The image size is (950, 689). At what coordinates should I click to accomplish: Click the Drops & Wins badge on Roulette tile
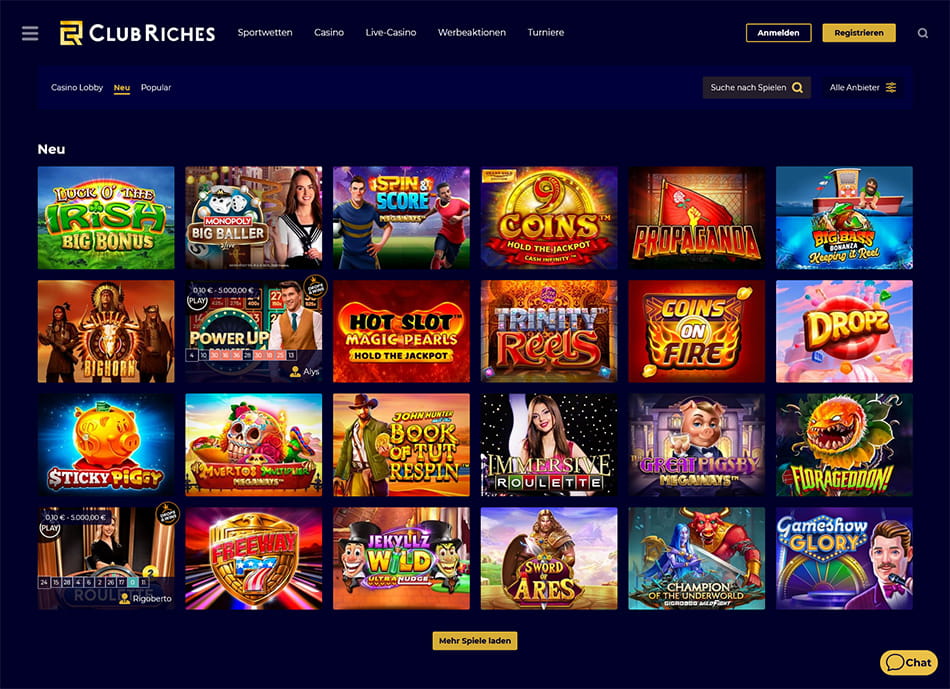[167, 514]
